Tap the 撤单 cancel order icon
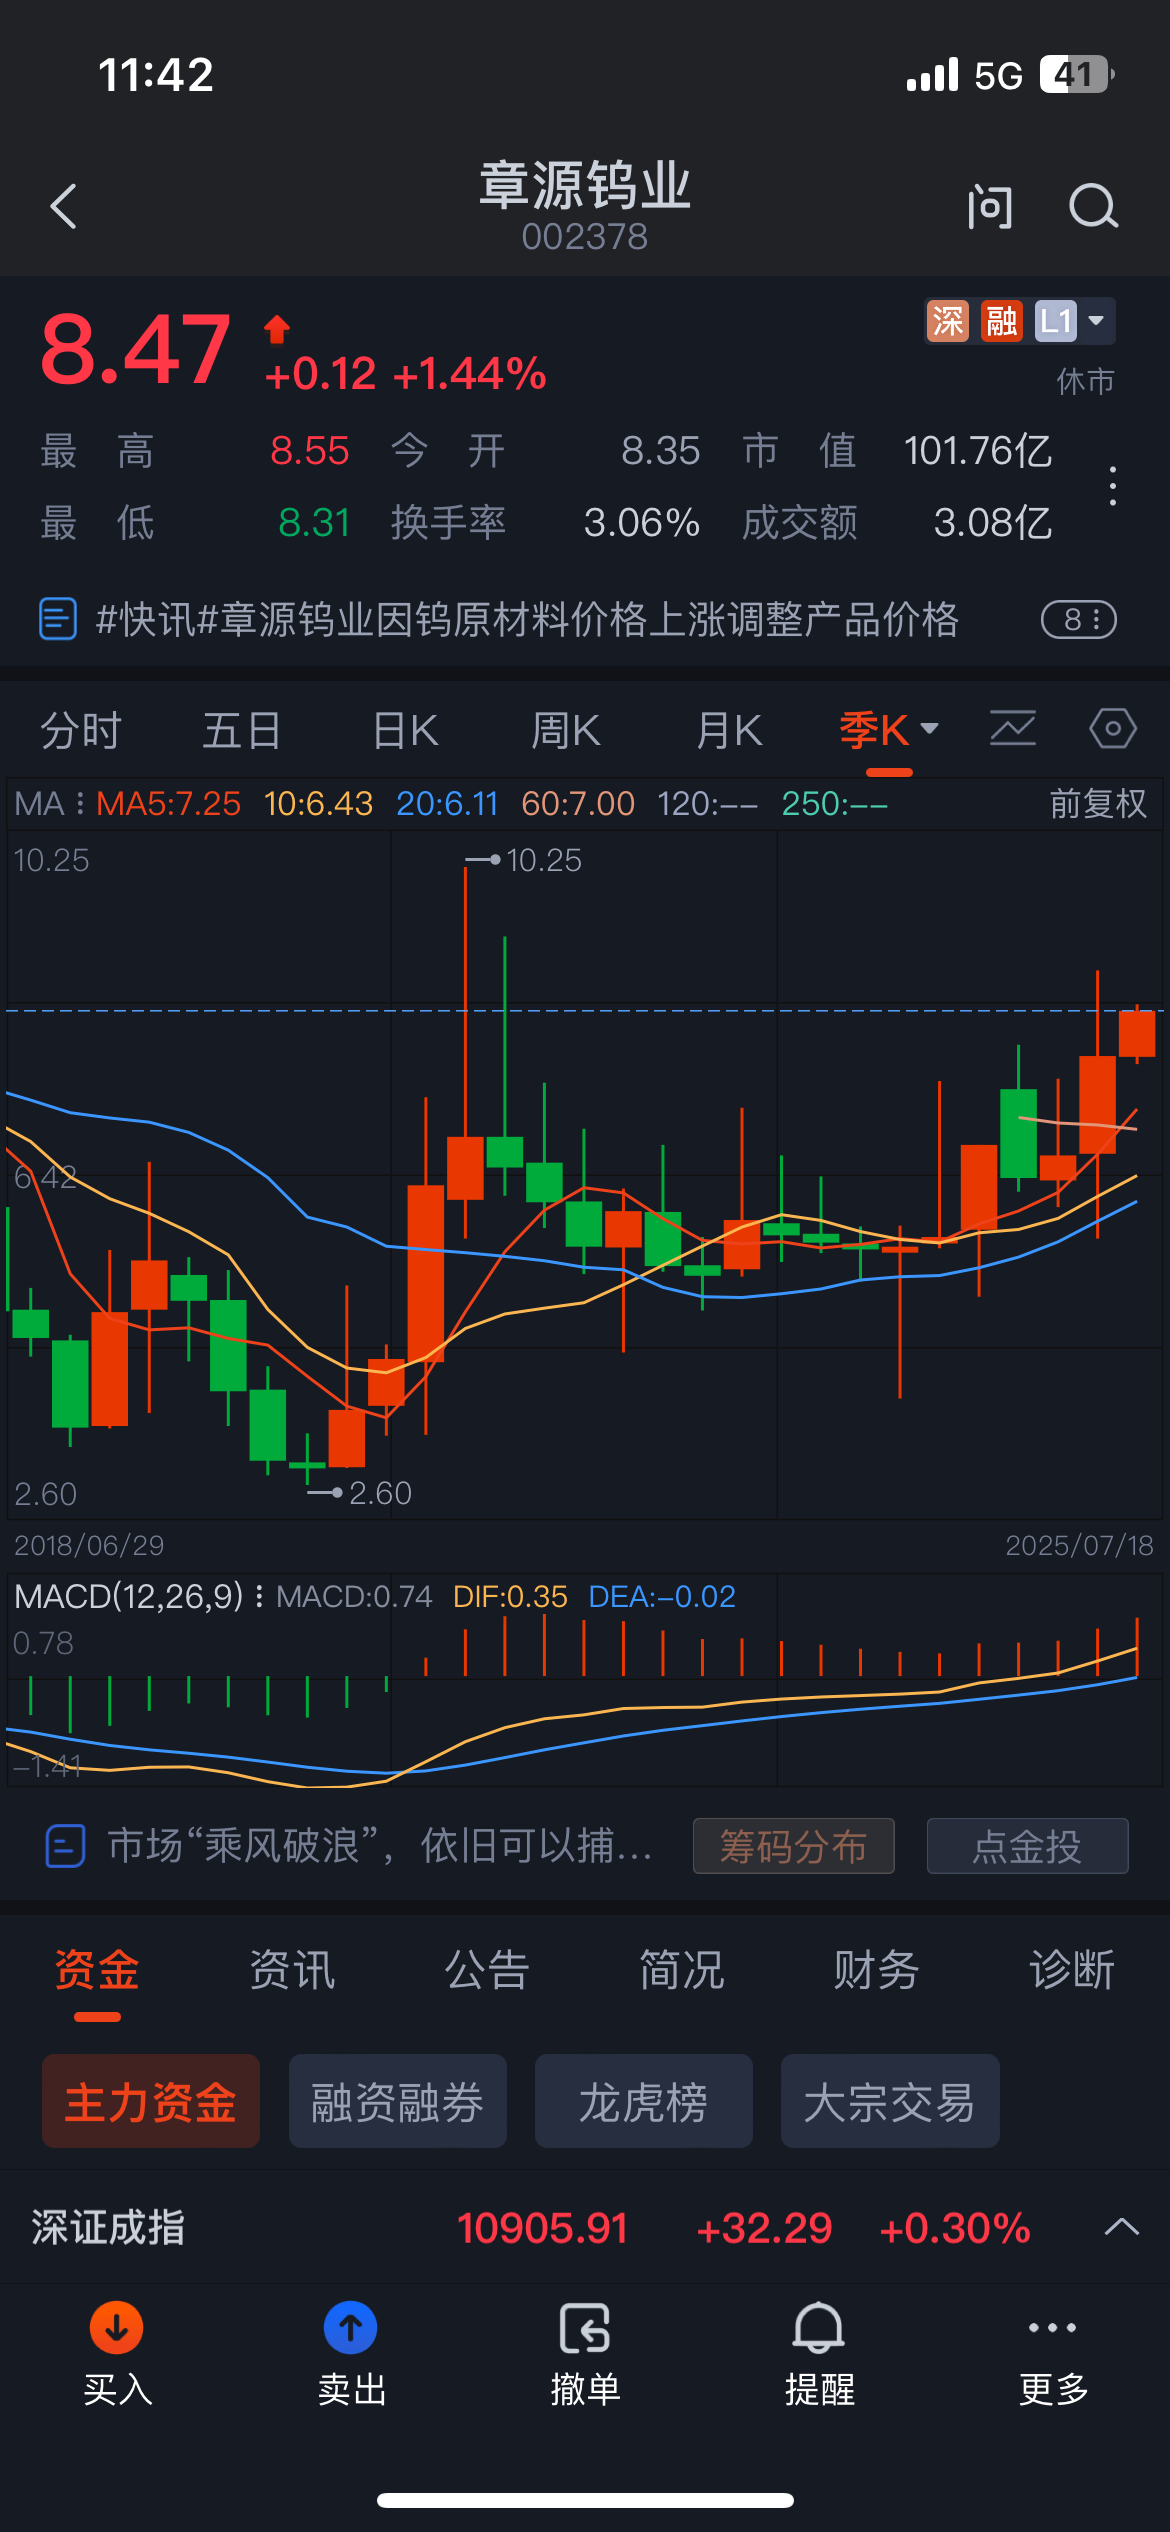Viewport: 1170px width, 2532px height. pyautogui.click(x=585, y=2328)
